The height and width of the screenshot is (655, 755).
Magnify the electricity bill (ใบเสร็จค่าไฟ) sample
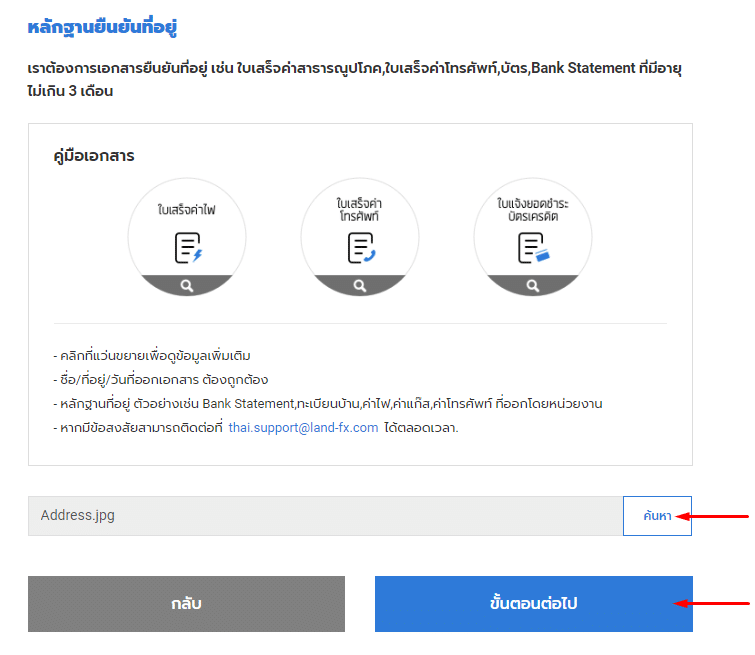pyautogui.click(x=187, y=285)
